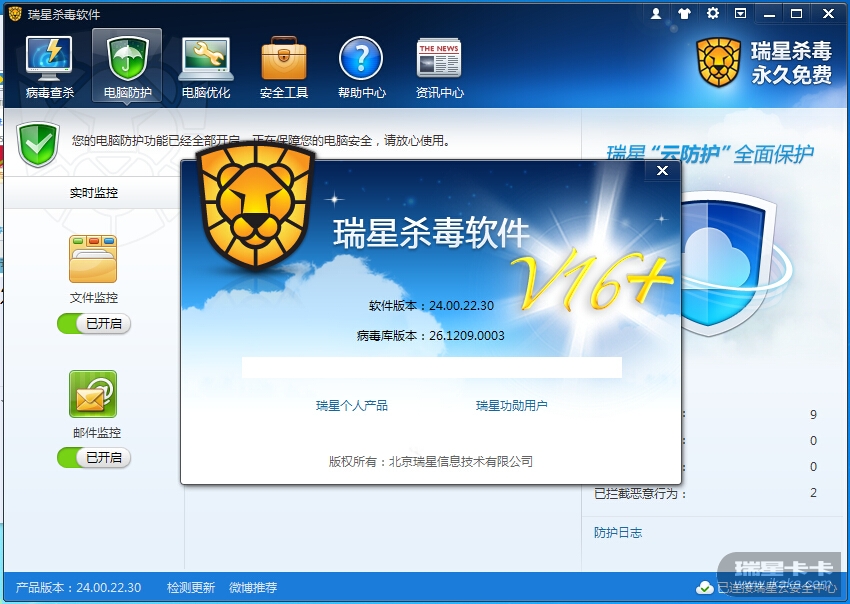Image resolution: width=850 pixels, height=604 pixels.
Task: Click the 瑞星 lion logo in title bar
Action: [x=15, y=14]
